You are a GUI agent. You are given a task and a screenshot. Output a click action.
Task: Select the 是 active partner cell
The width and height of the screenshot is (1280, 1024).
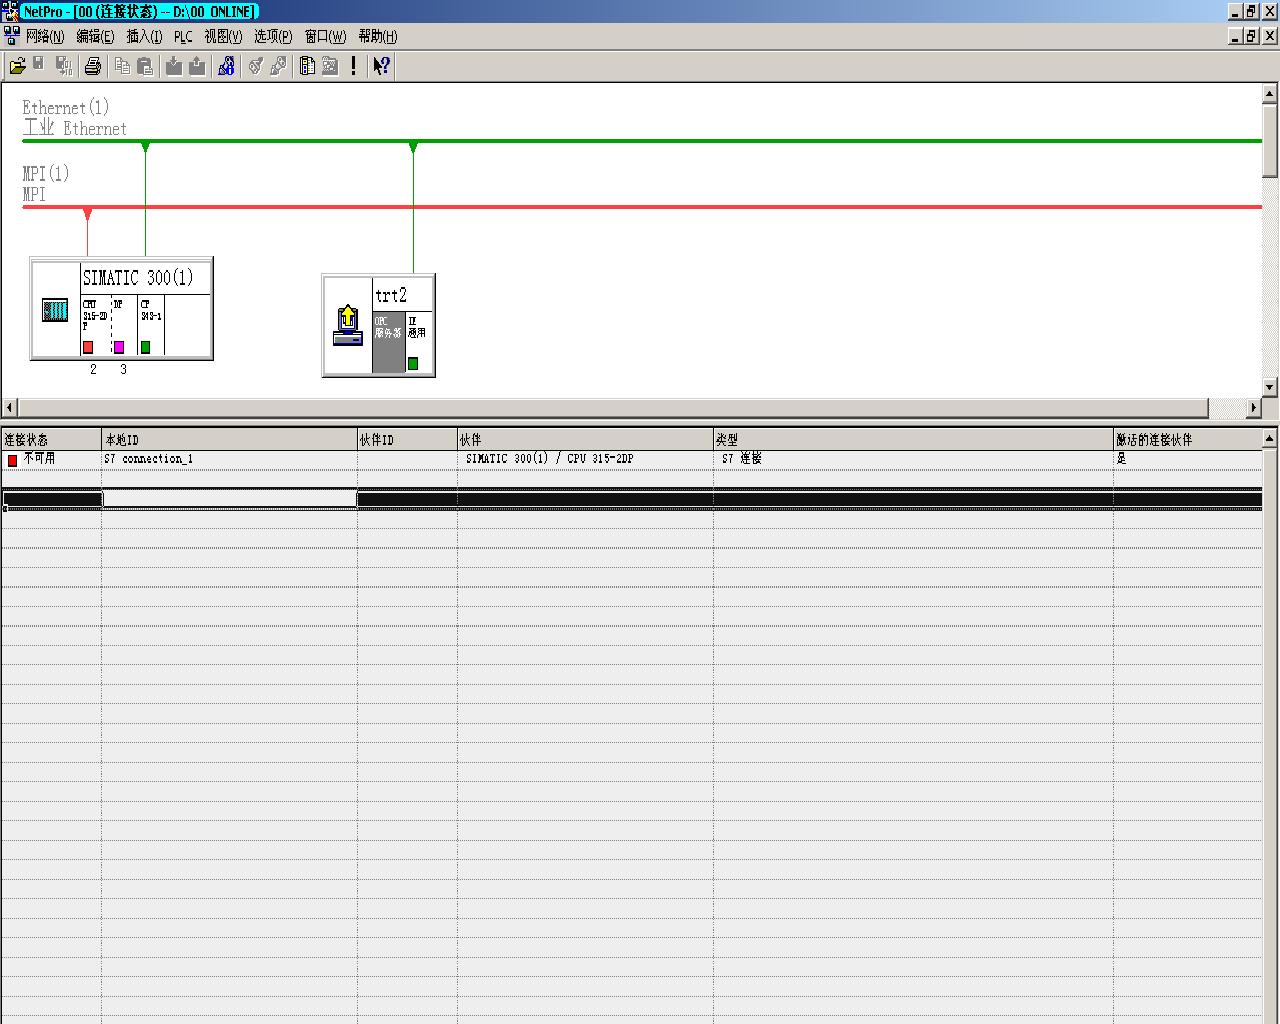1188,459
